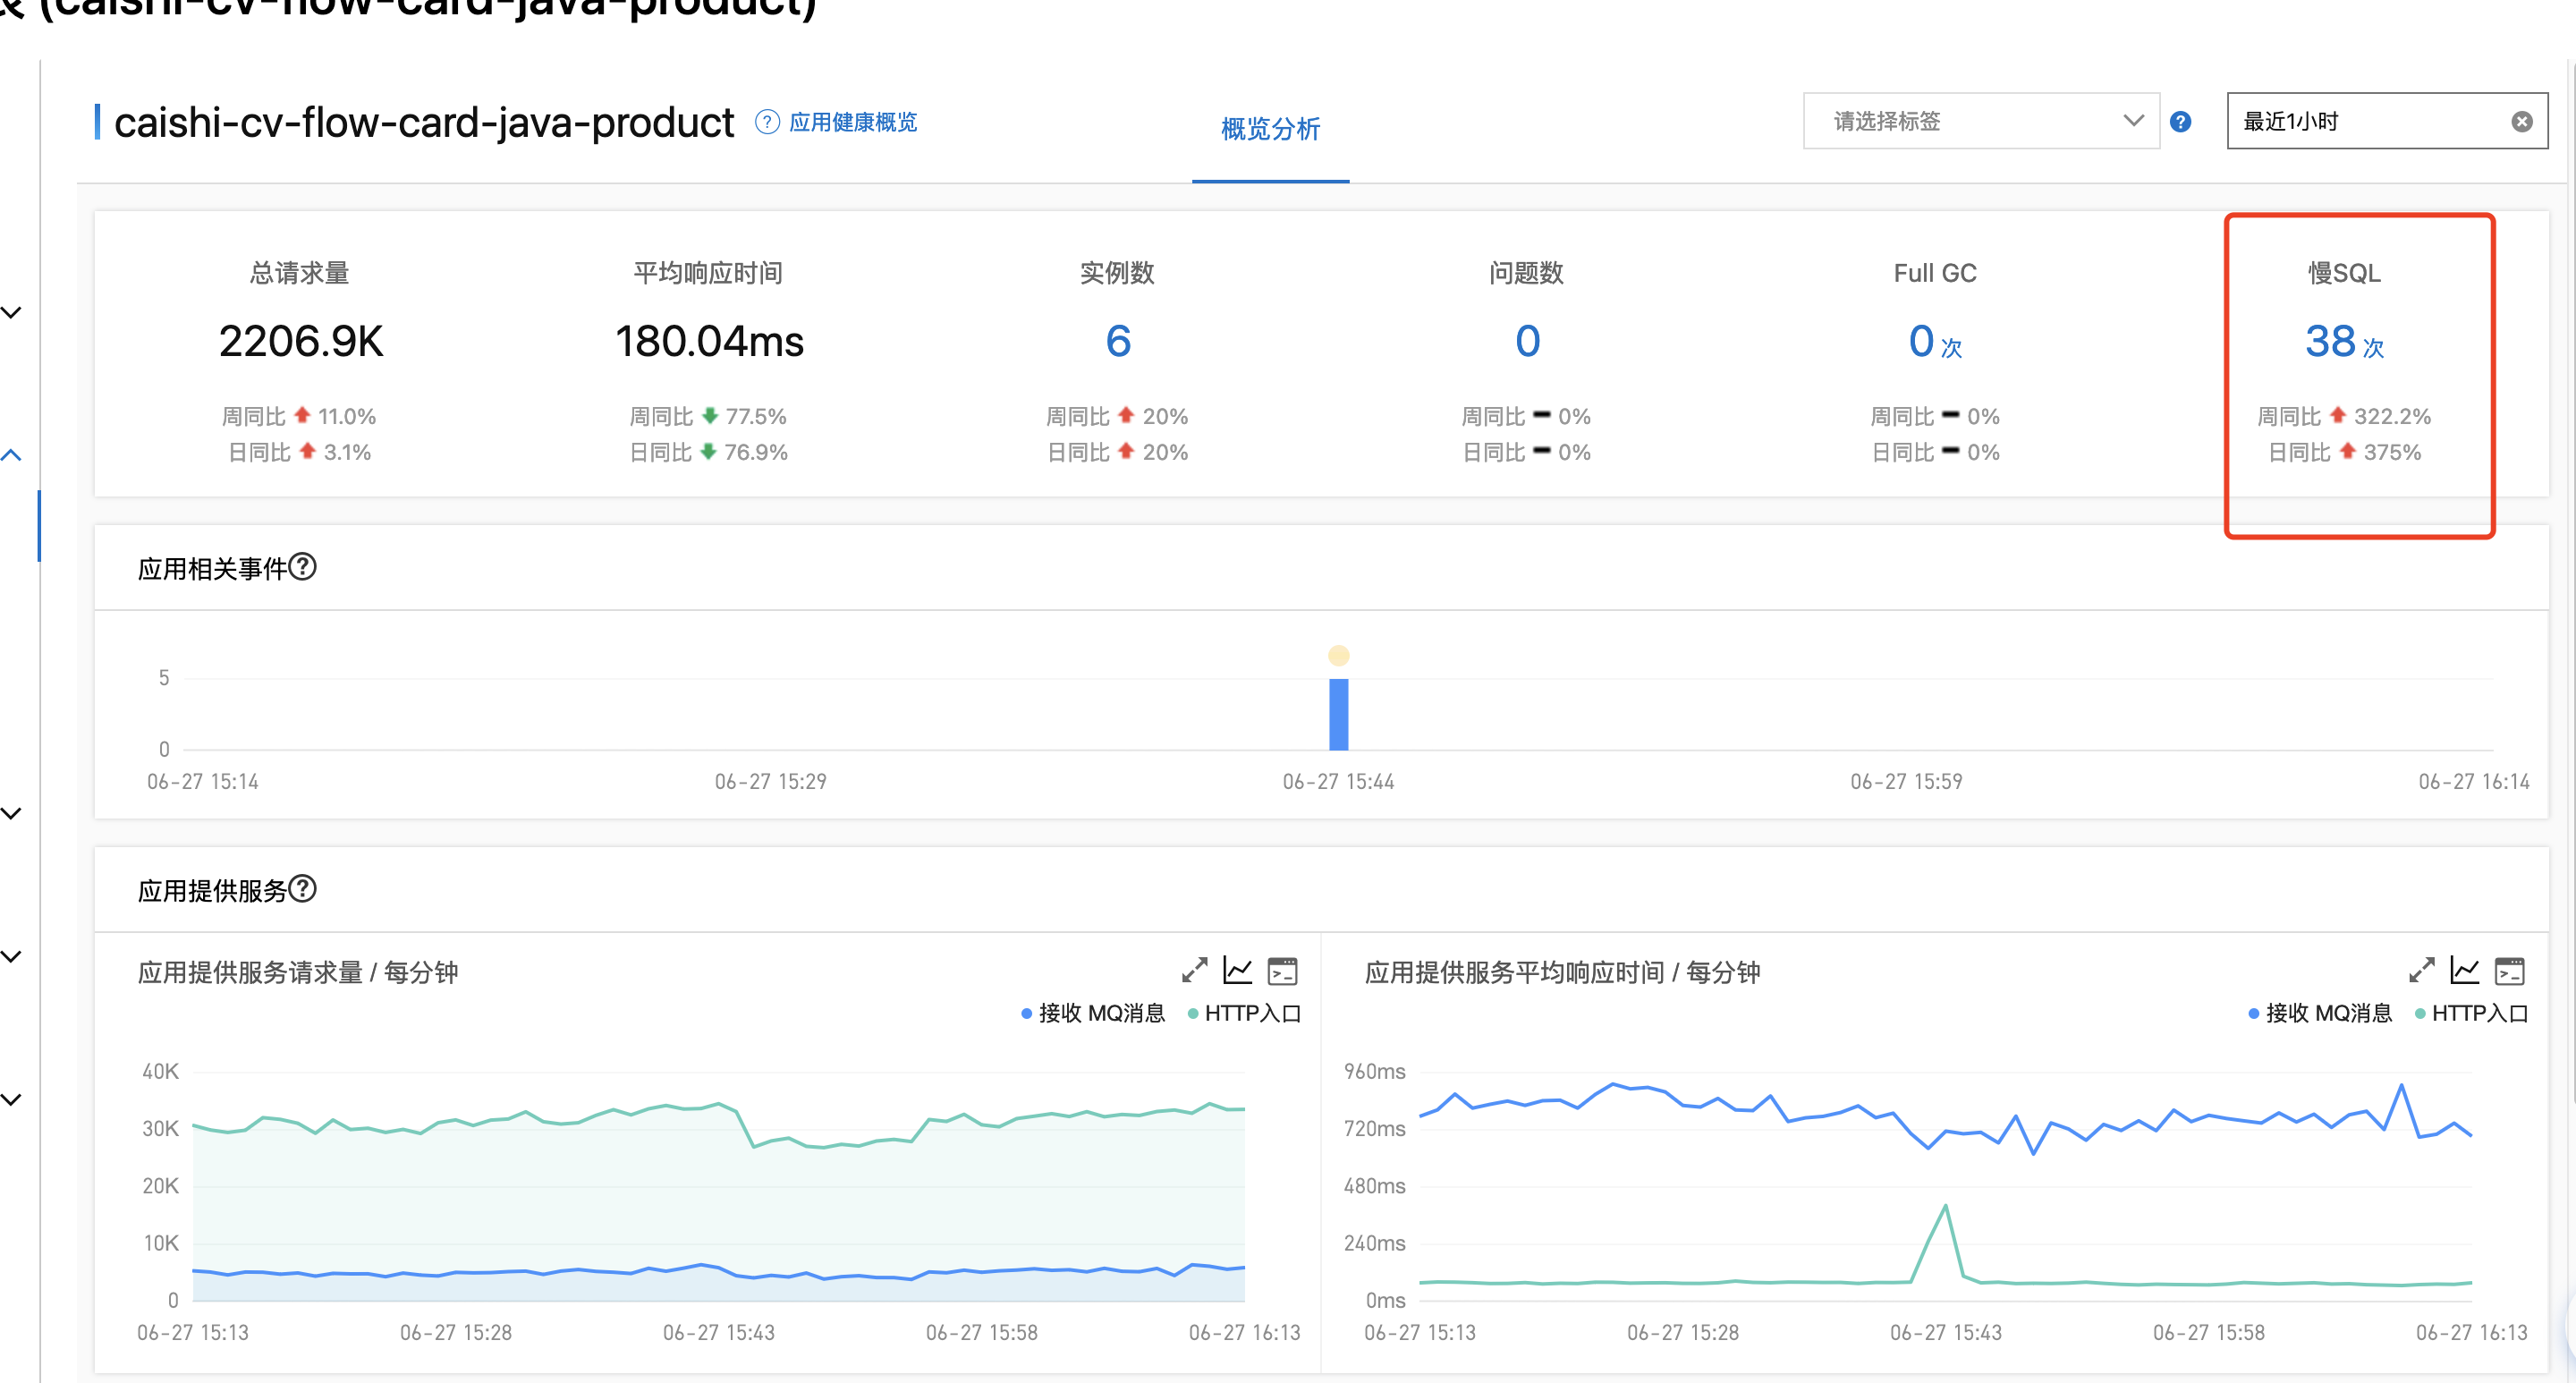
Task: Click help icon beside 应用相关事件
Action: 303,567
